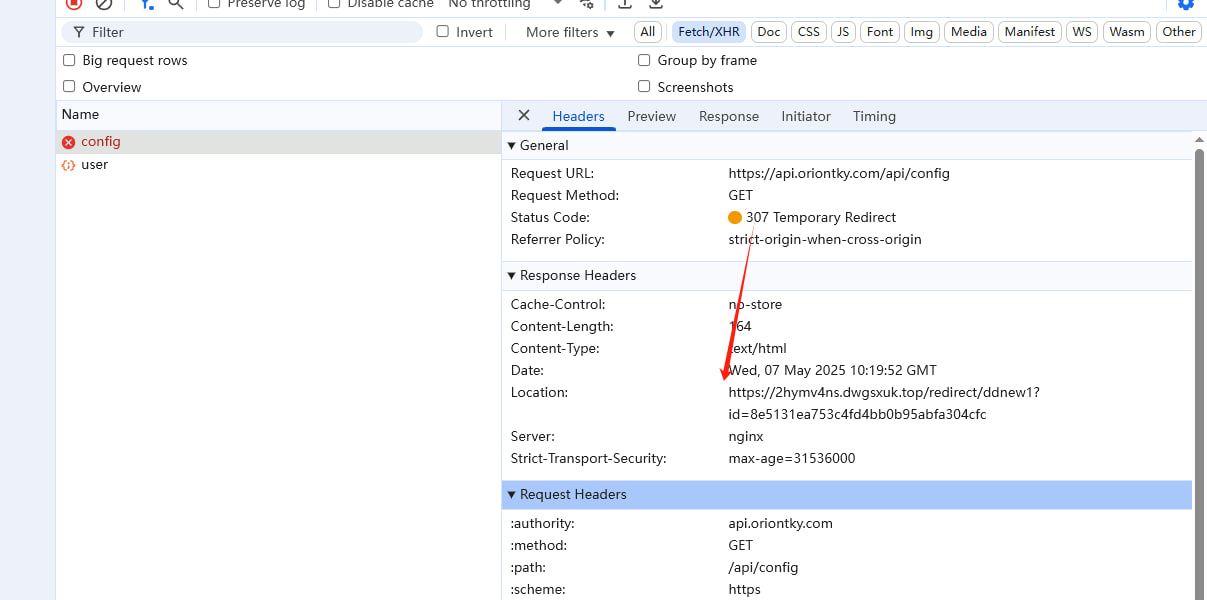This screenshot has height=600, width=1207.
Task: Click the Content-Type value text/html
Action: tap(757, 348)
